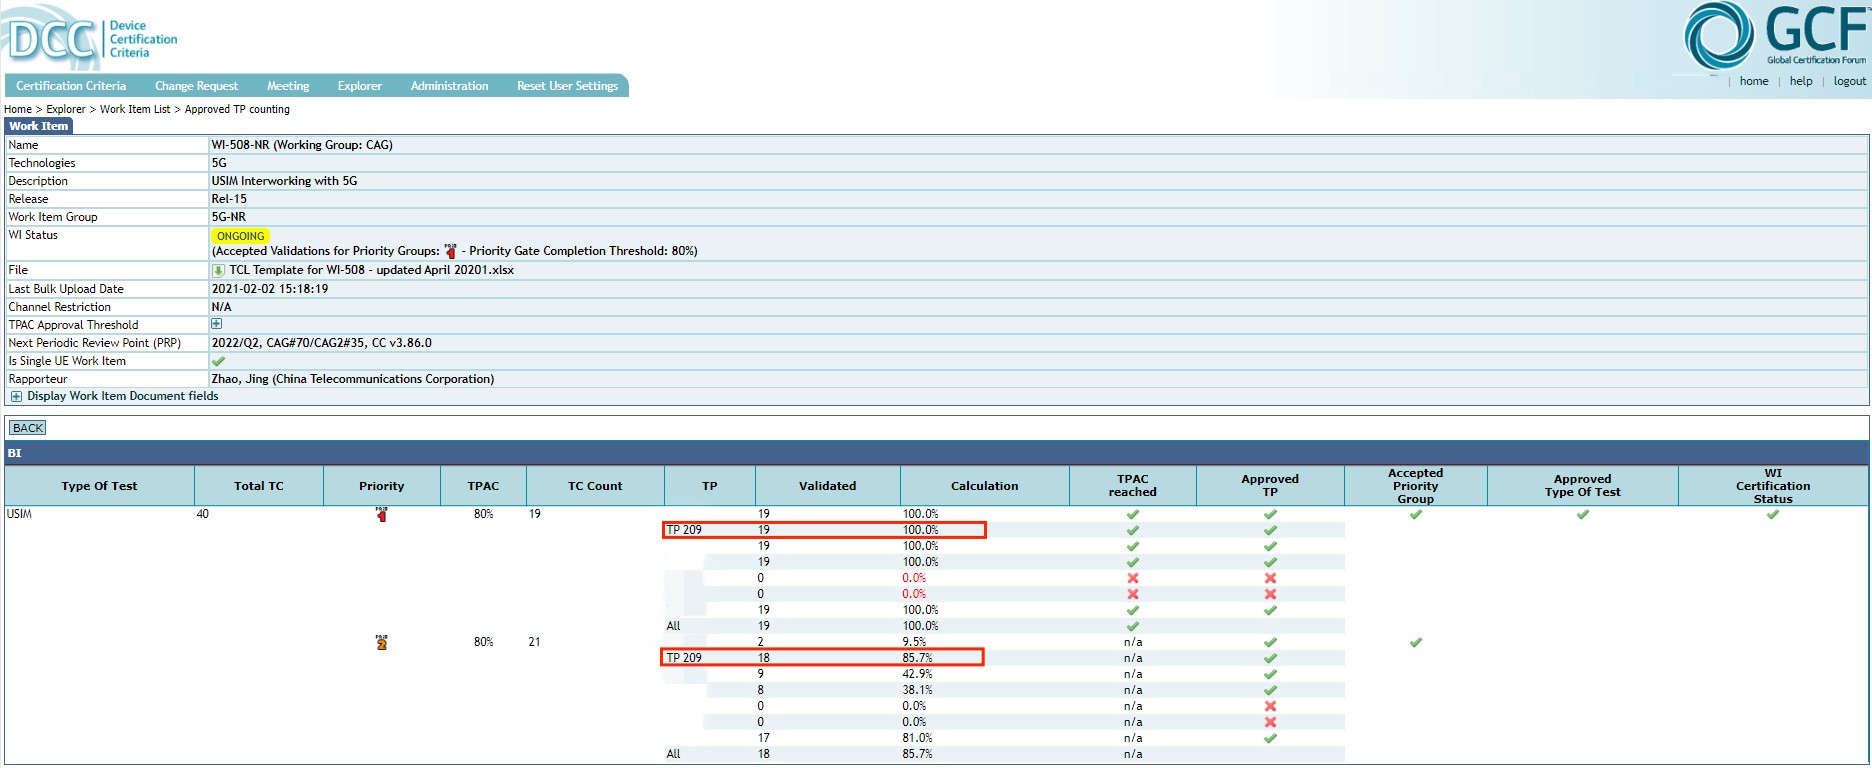This screenshot has width=1872, height=768.
Task: Click the DCC Device Certification Criteria logo
Action: click(91, 39)
